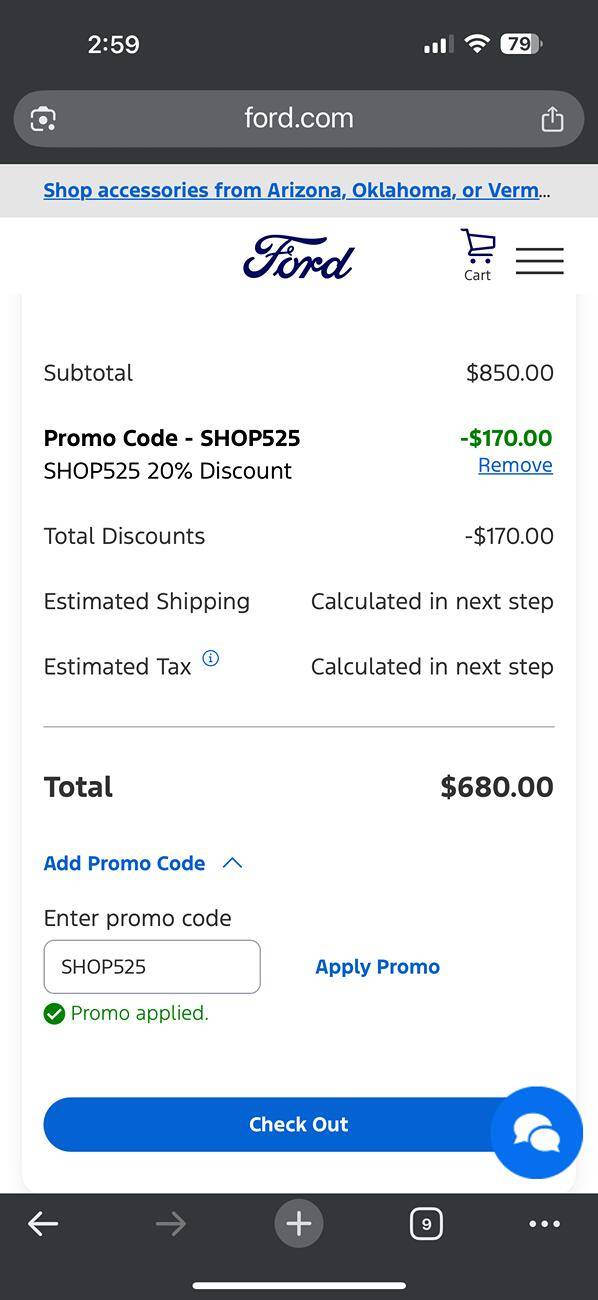This screenshot has width=598, height=1300.
Task: Click the Check Out button
Action: pos(298,1124)
